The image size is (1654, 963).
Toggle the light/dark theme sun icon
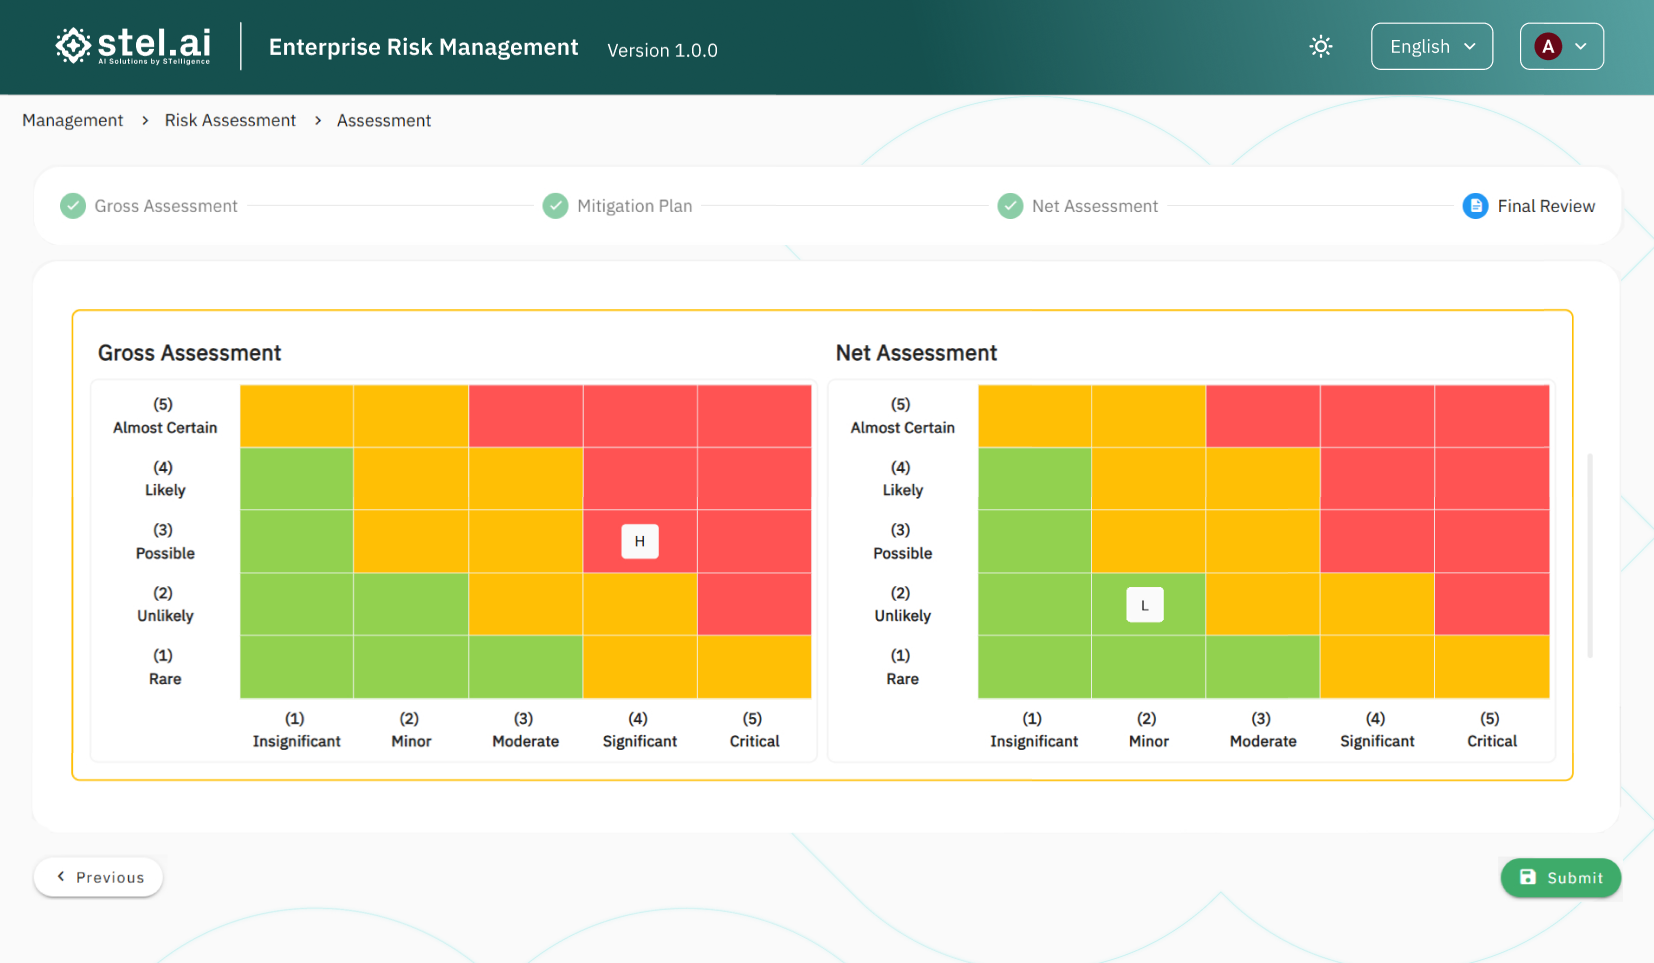(x=1321, y=47)
